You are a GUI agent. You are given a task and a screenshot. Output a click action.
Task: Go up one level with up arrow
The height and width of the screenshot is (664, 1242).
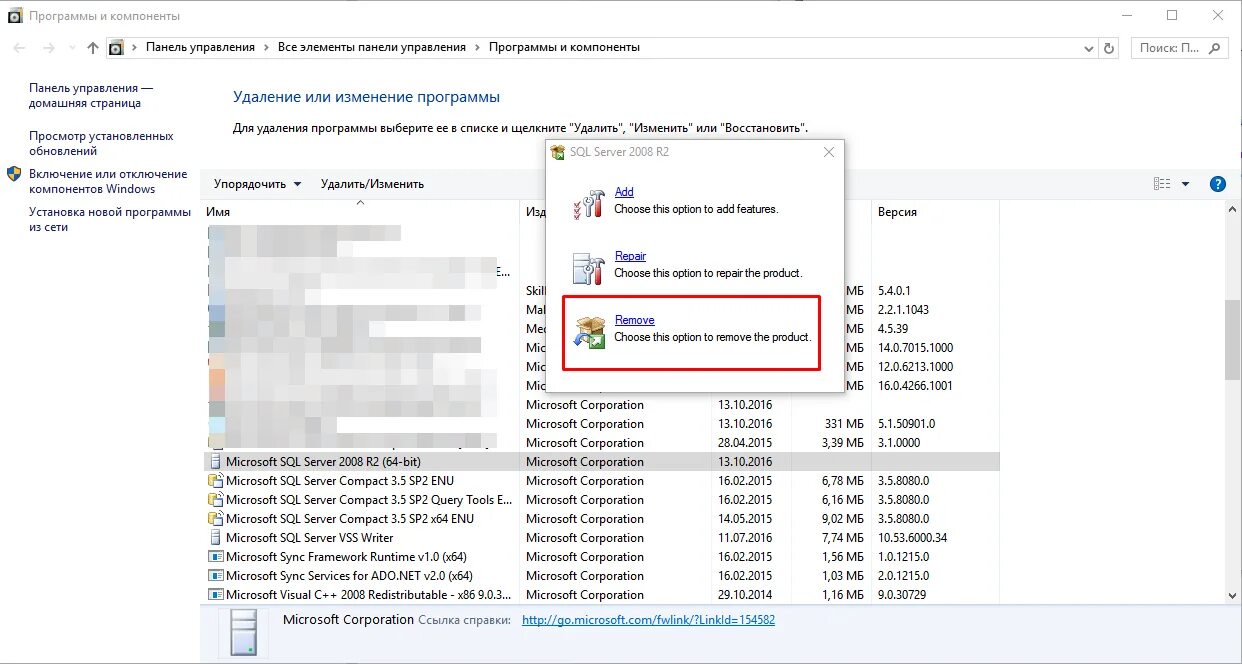(93, 48)
